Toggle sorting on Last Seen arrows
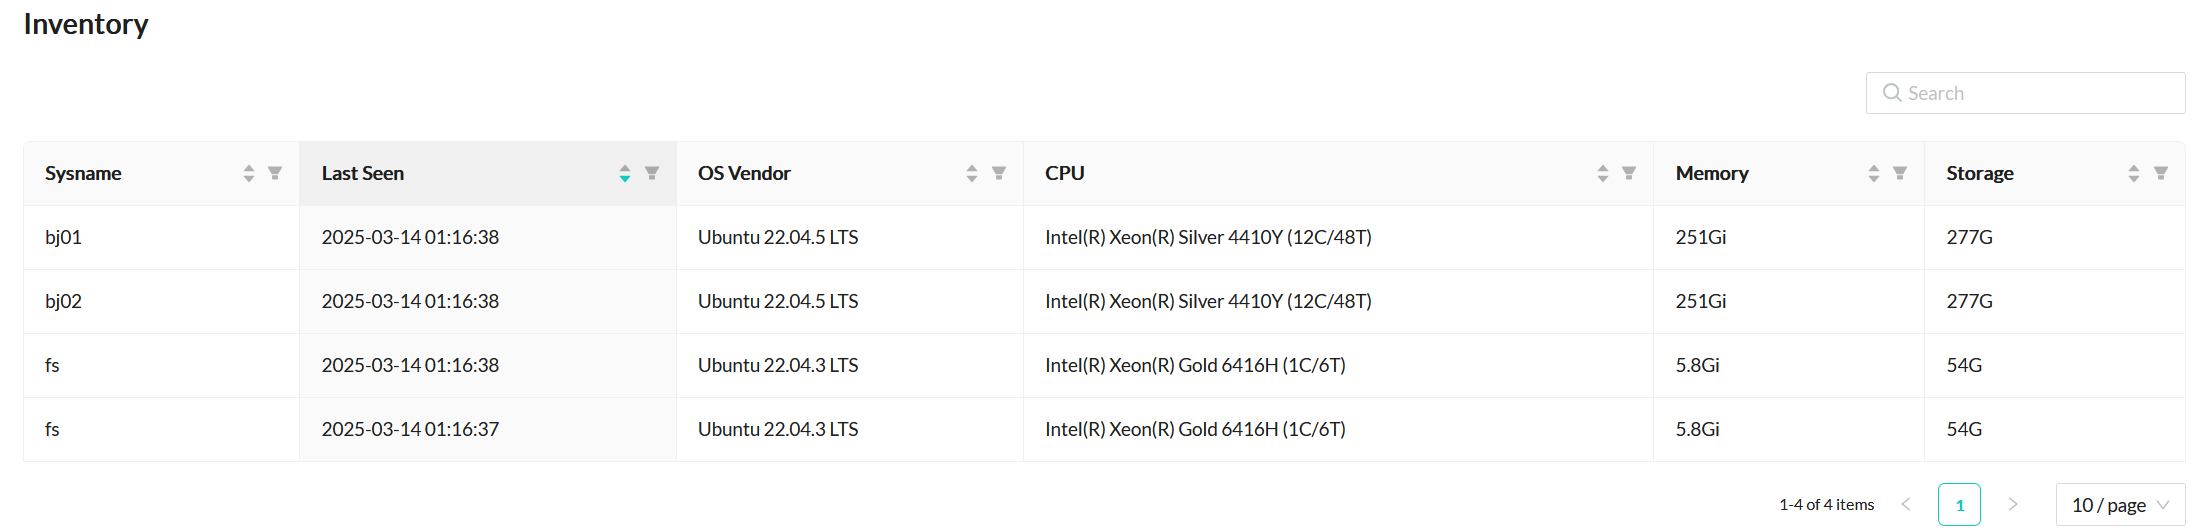 click(x=625, y=173)
